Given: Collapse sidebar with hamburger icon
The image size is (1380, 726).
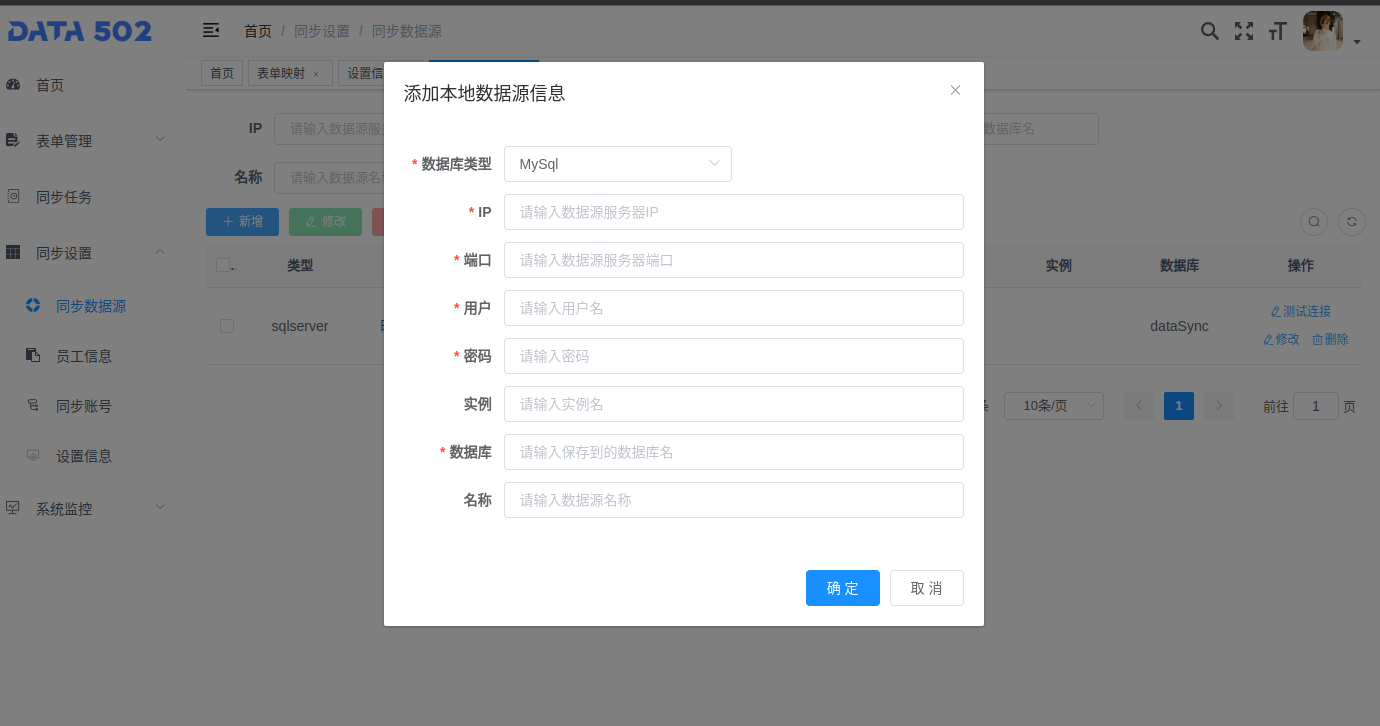Looking at the screenshot, I should pos(211,31).
